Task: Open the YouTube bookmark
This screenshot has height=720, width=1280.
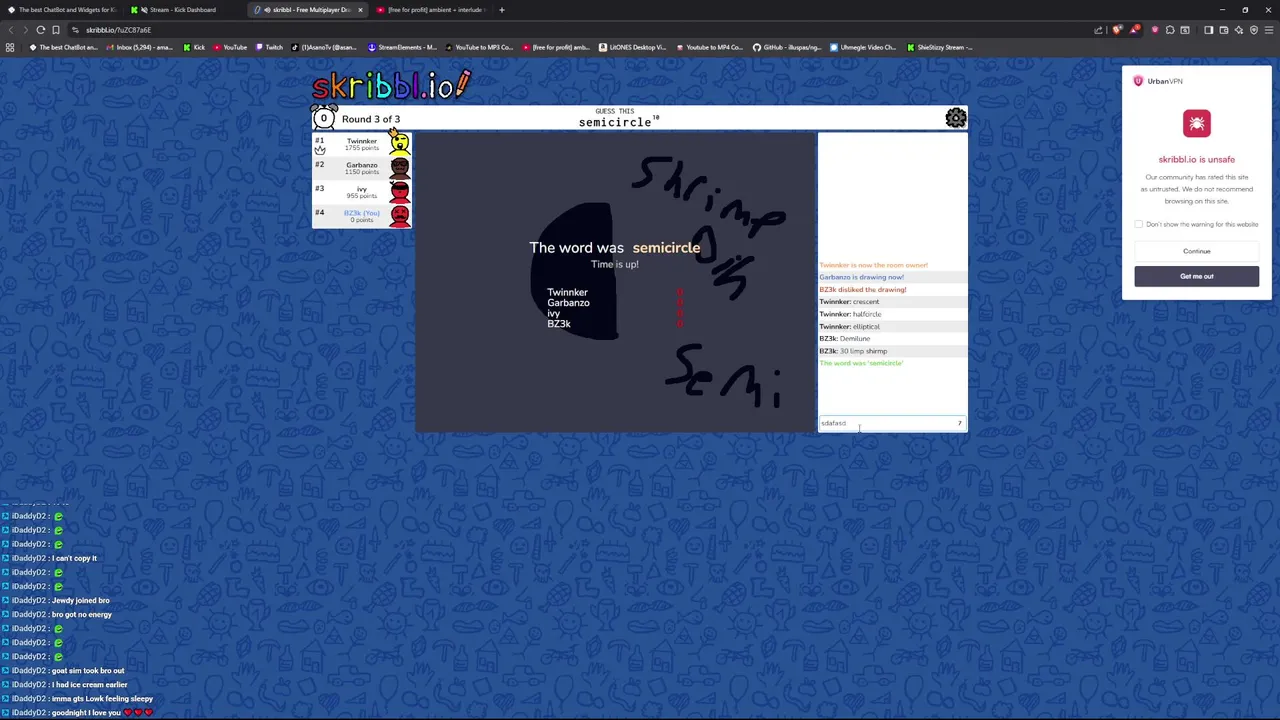Action: 230,47
